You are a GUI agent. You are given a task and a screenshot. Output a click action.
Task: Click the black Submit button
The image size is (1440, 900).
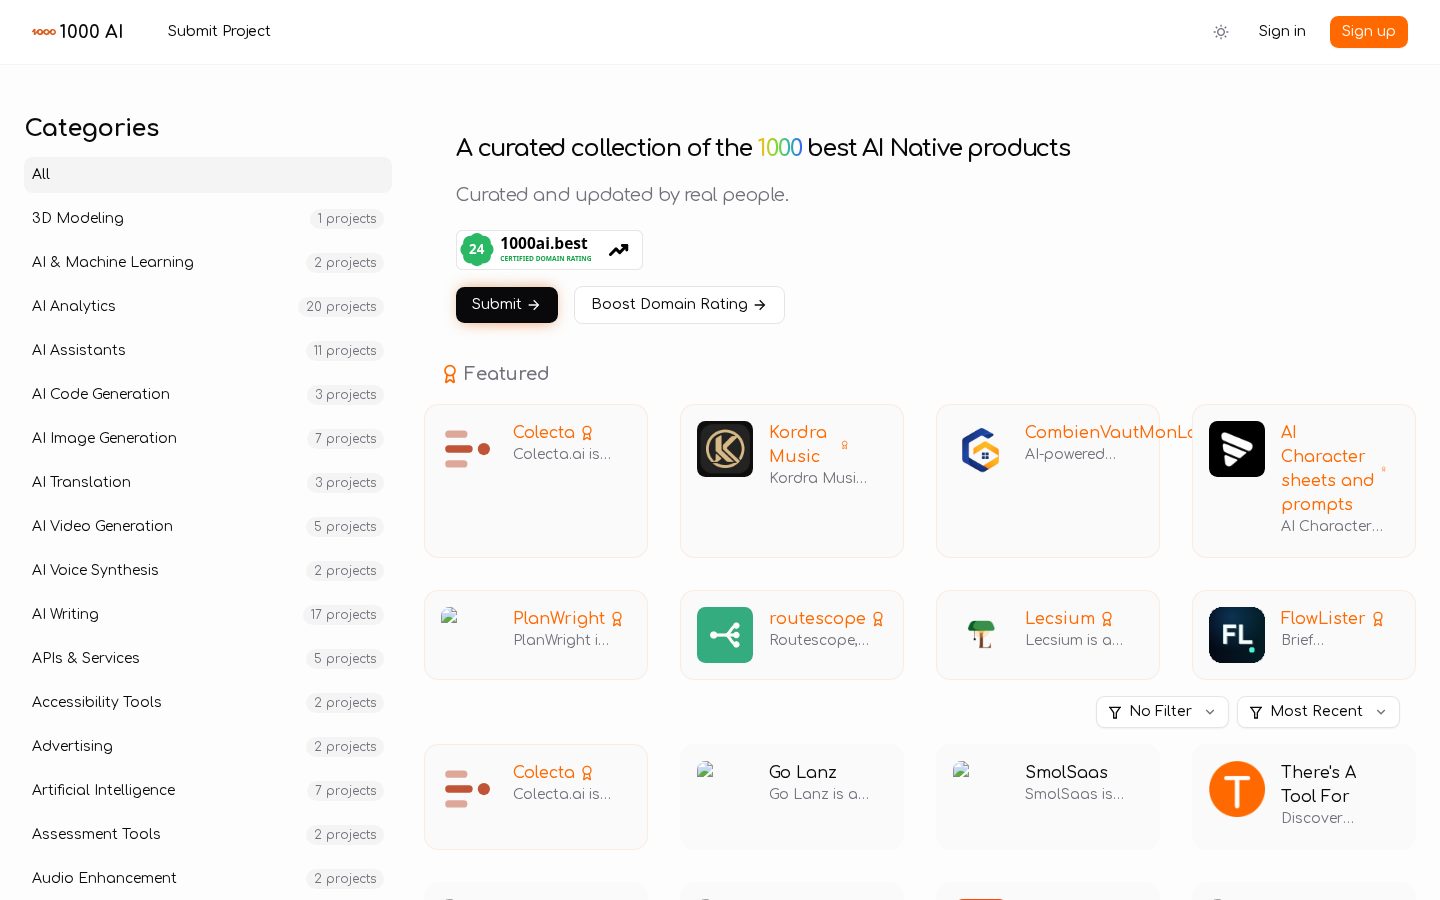[x=507, y=305]
